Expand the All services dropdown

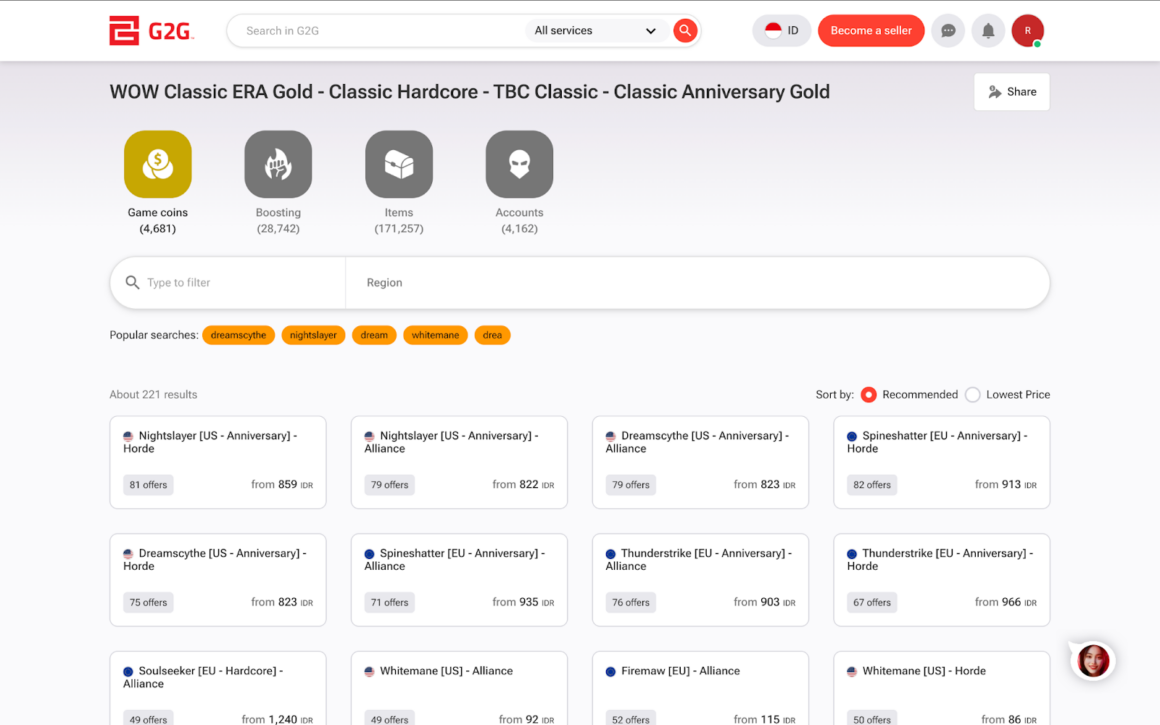[x=596, y=31]
